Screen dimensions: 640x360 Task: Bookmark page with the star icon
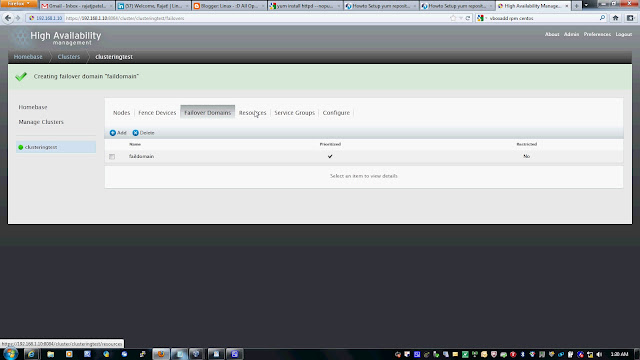coord(453,18)
